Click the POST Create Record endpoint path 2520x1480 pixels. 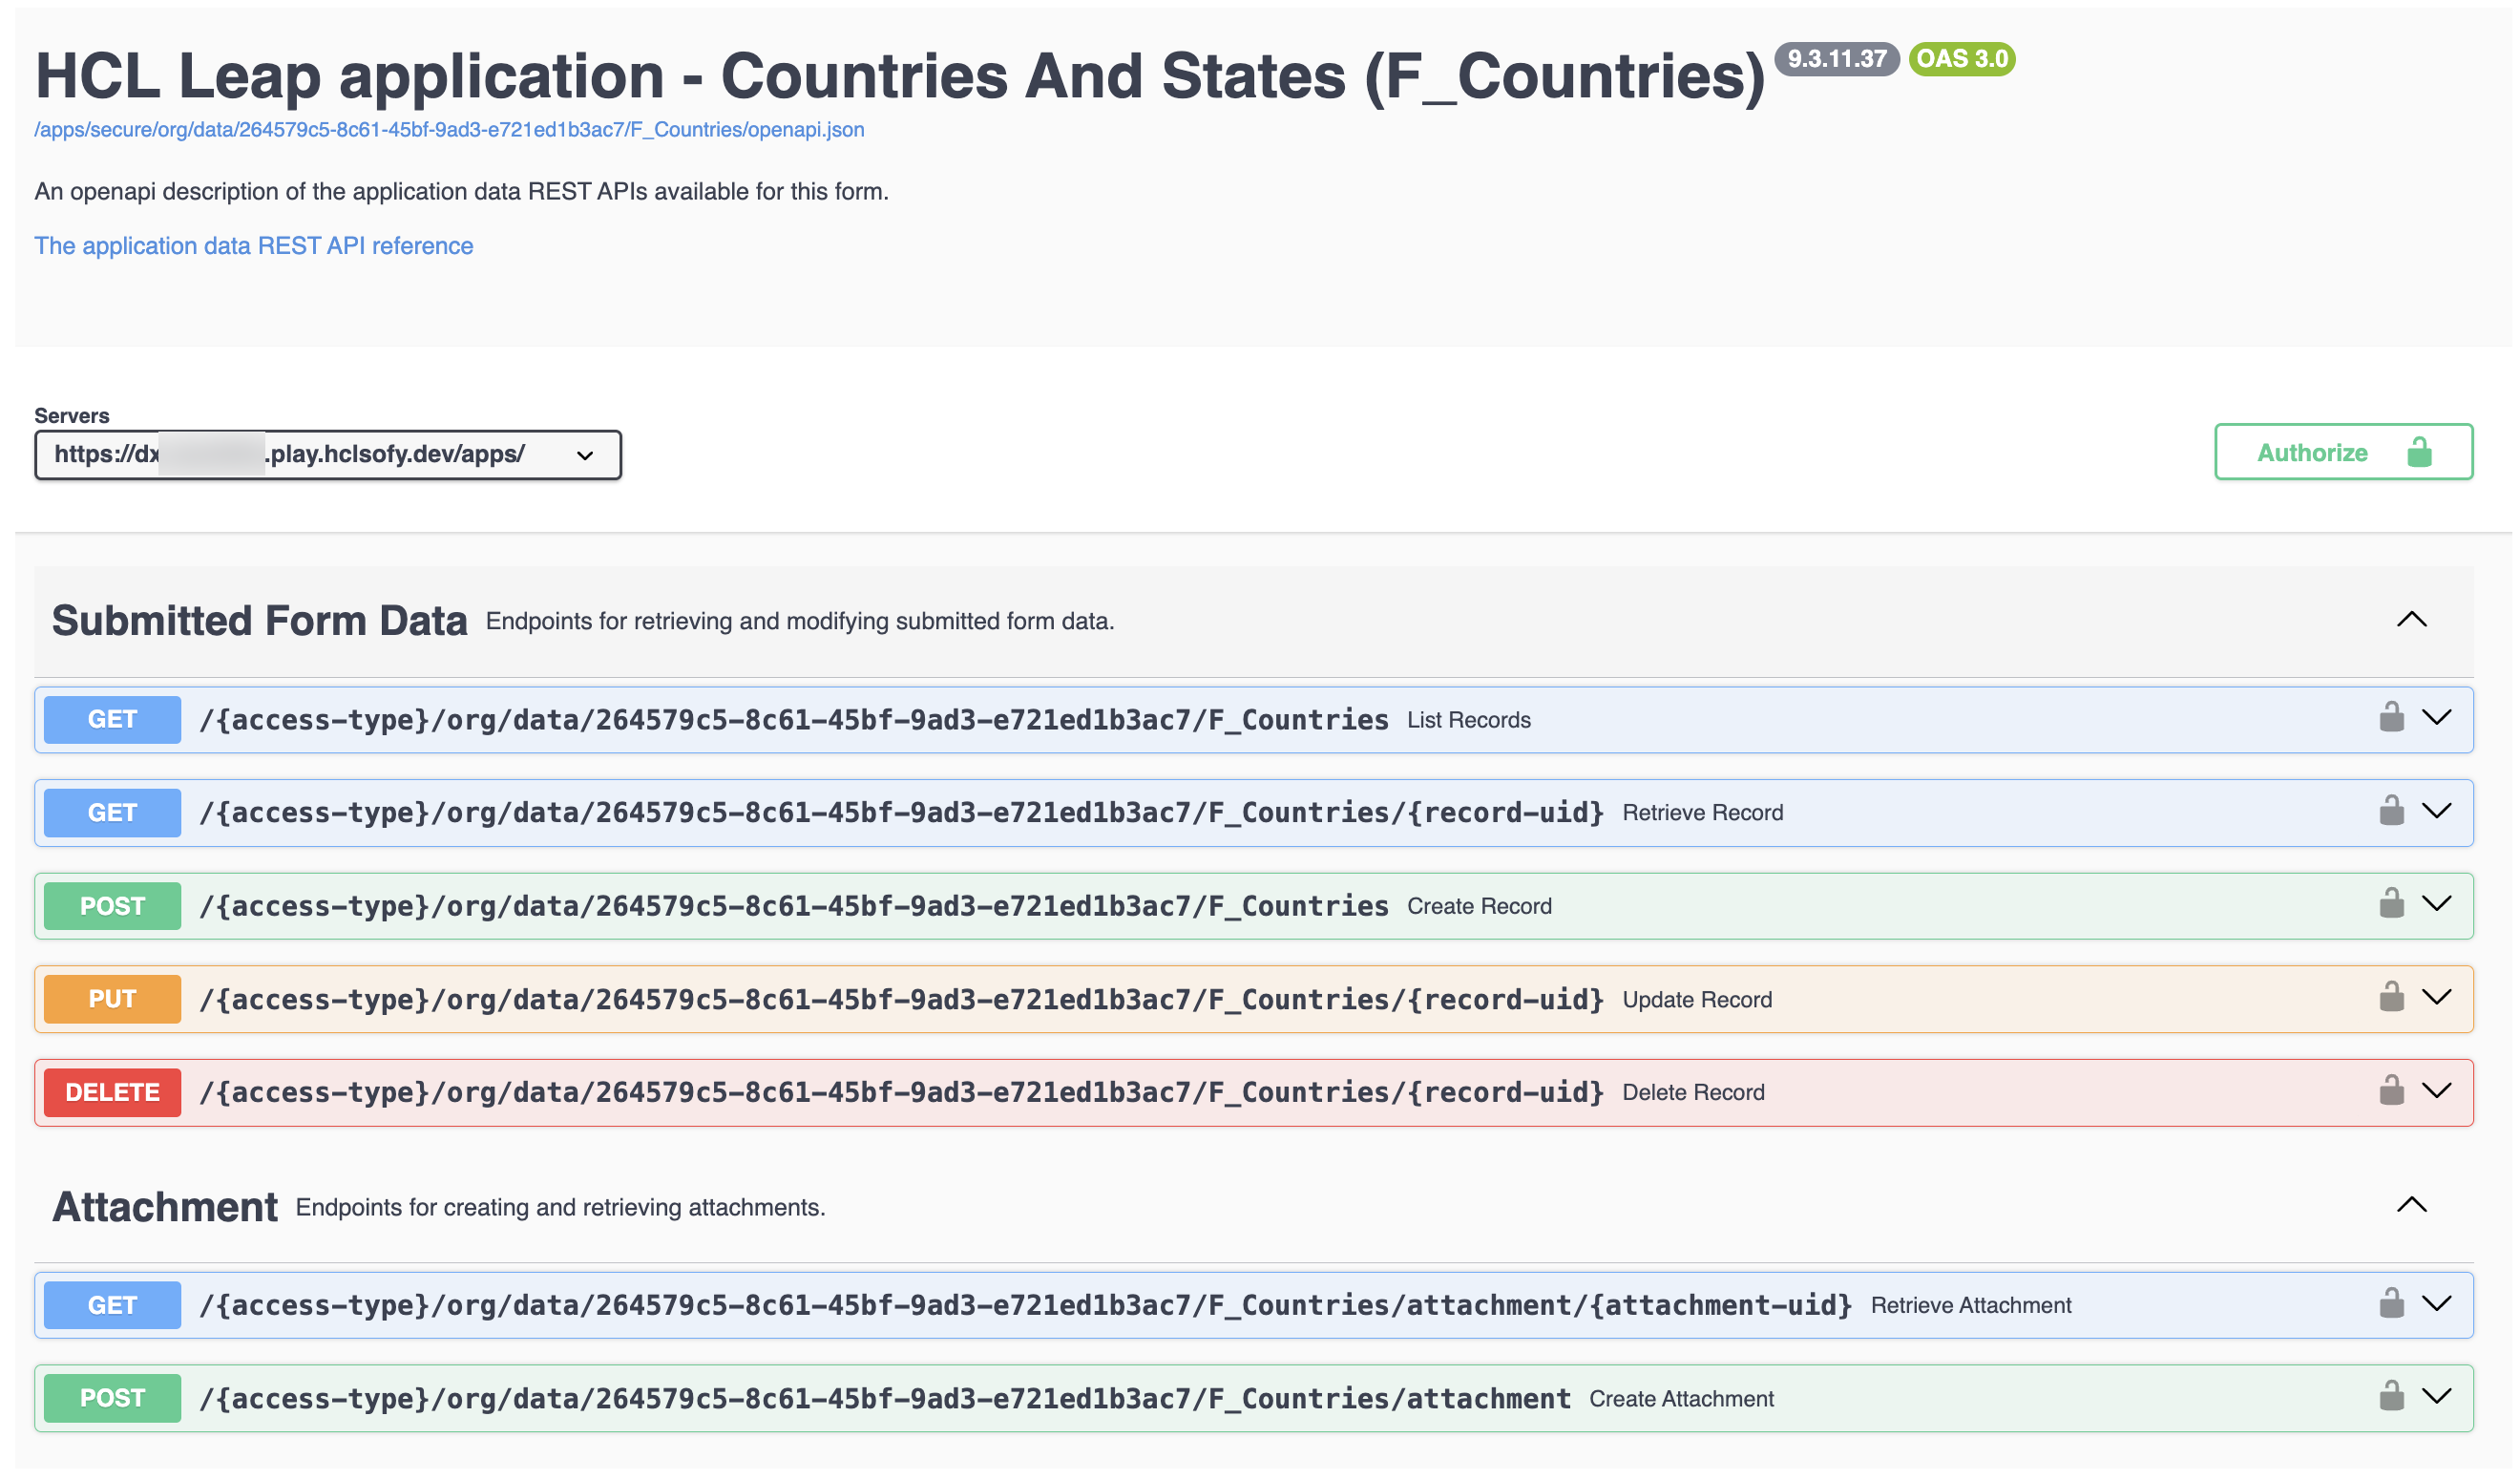coord(793,906)
